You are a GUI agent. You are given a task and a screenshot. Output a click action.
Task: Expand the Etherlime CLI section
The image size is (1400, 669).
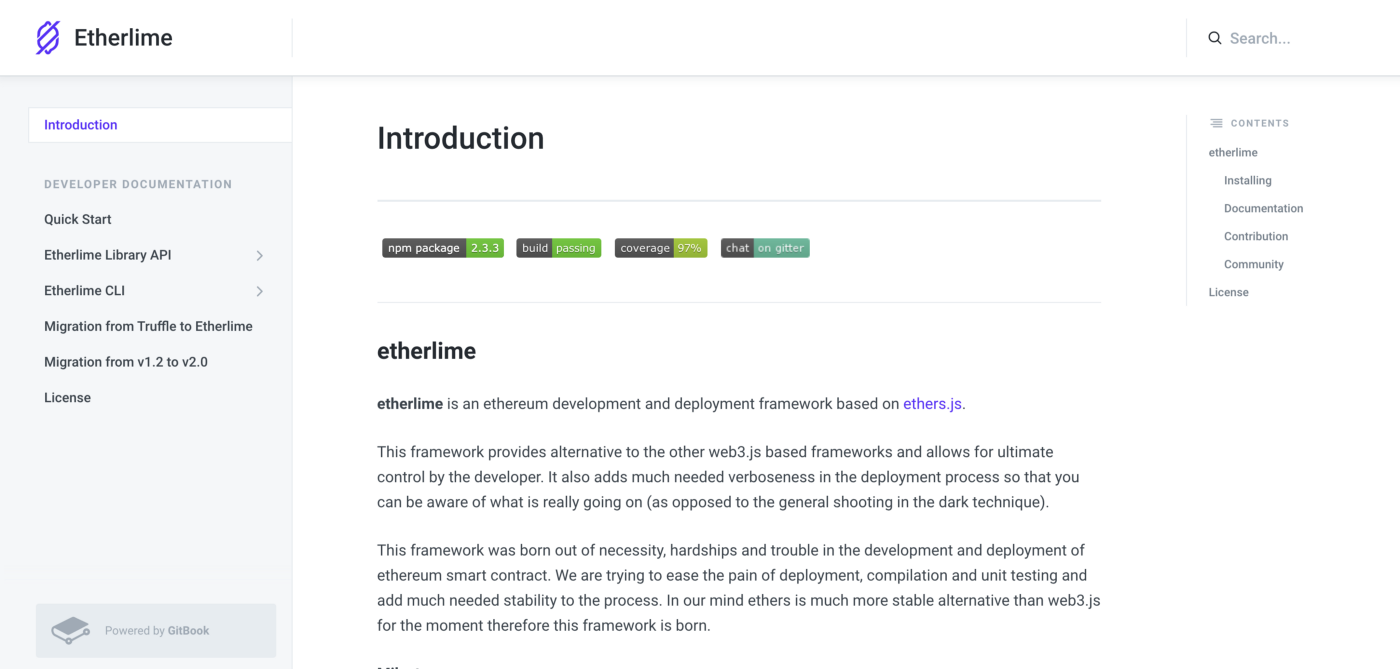[x=259, y=291]
